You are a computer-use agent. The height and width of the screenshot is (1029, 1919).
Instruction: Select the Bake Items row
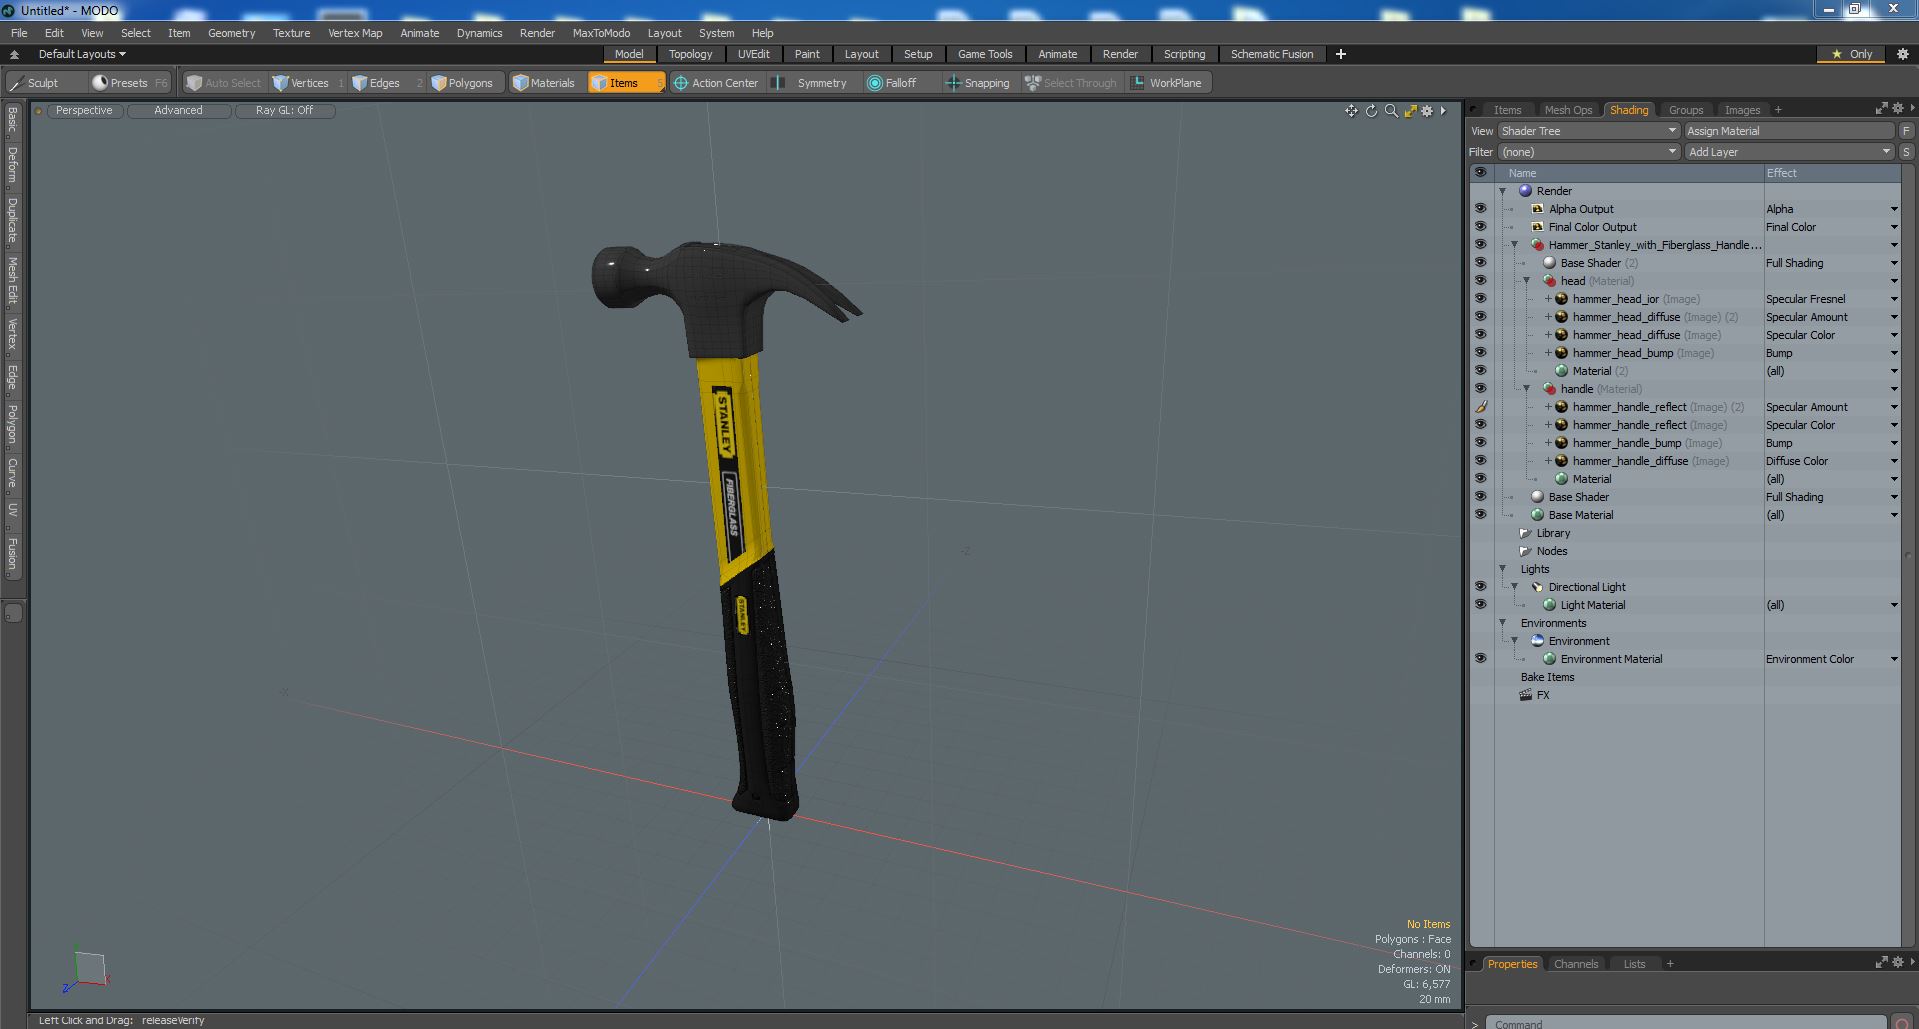1547,677
